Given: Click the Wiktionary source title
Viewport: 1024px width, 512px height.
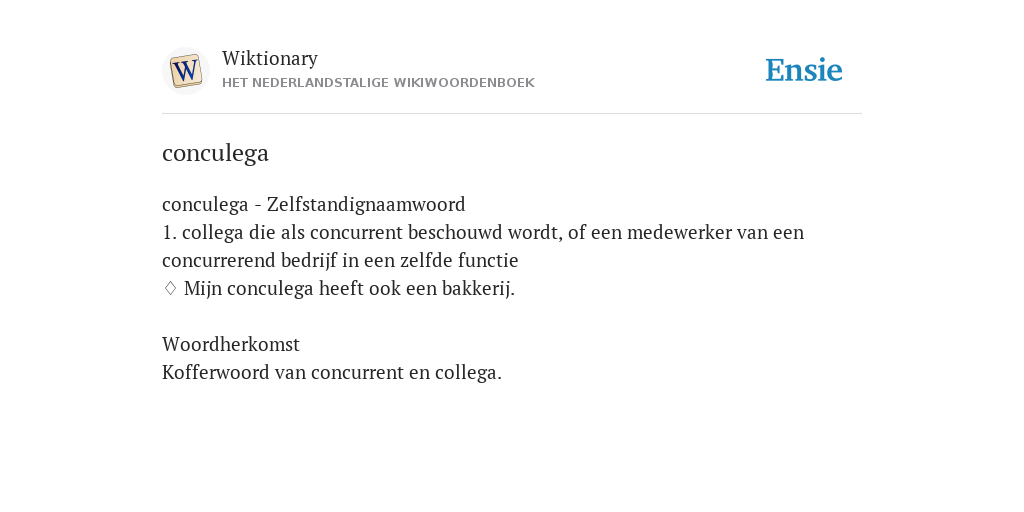Looking at the screenshot, I should [x=270, y=58].
